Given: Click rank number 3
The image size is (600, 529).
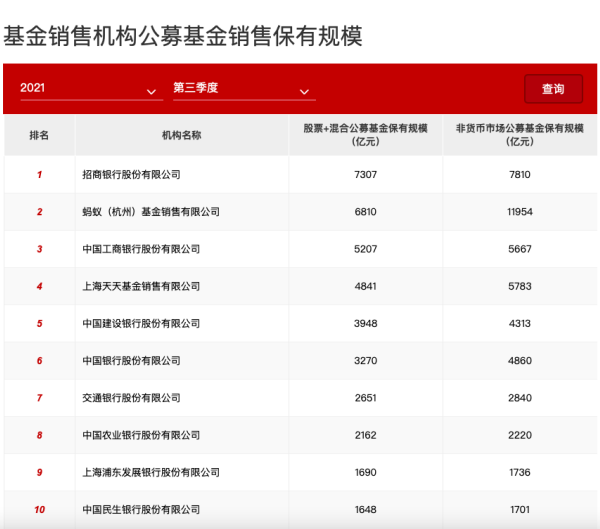Looking at the screenshot, I should coord(39,249).
